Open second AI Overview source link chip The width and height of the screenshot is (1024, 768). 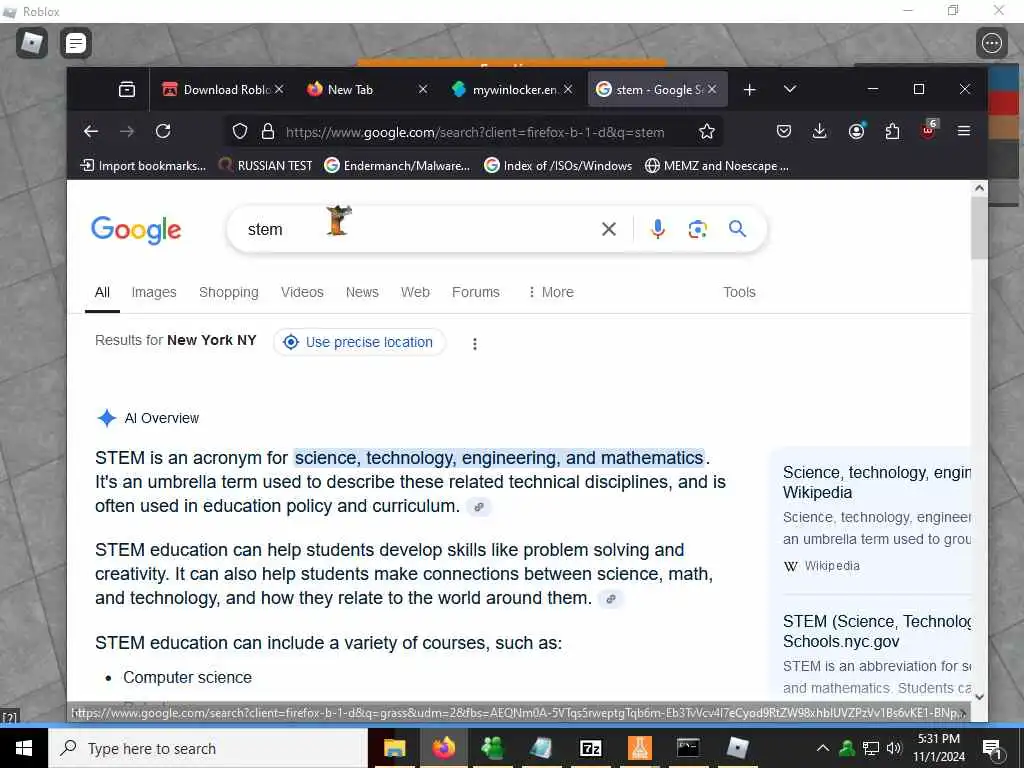tap(611, 599)
